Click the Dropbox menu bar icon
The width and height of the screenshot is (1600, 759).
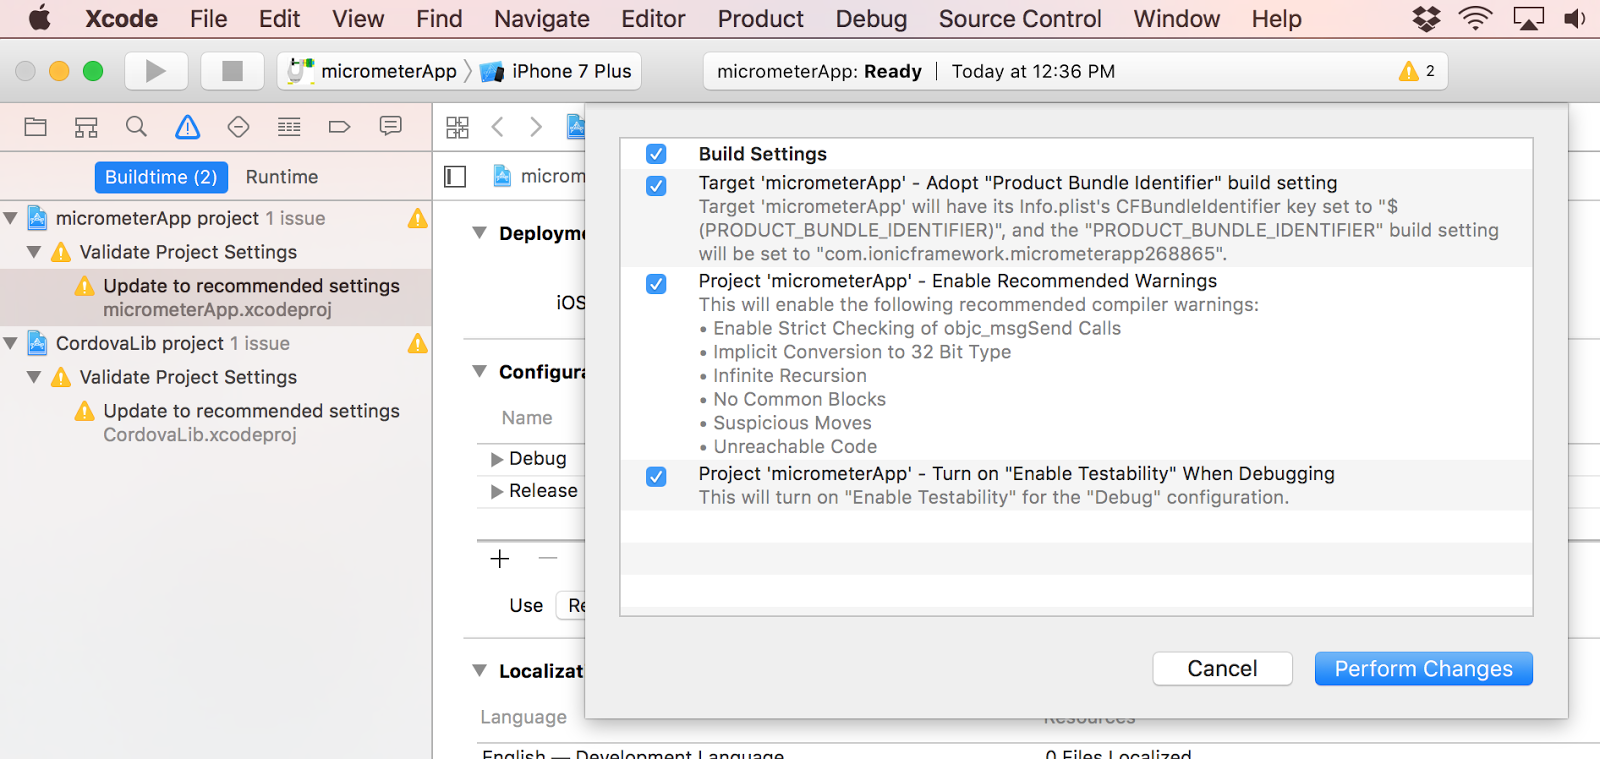point(1427,18)
